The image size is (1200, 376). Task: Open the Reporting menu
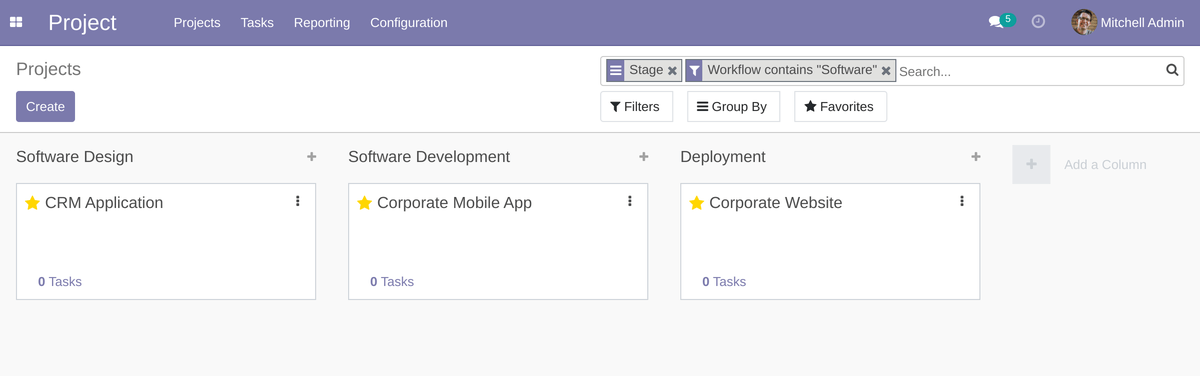pyautogui.click(x=322, y=22)
